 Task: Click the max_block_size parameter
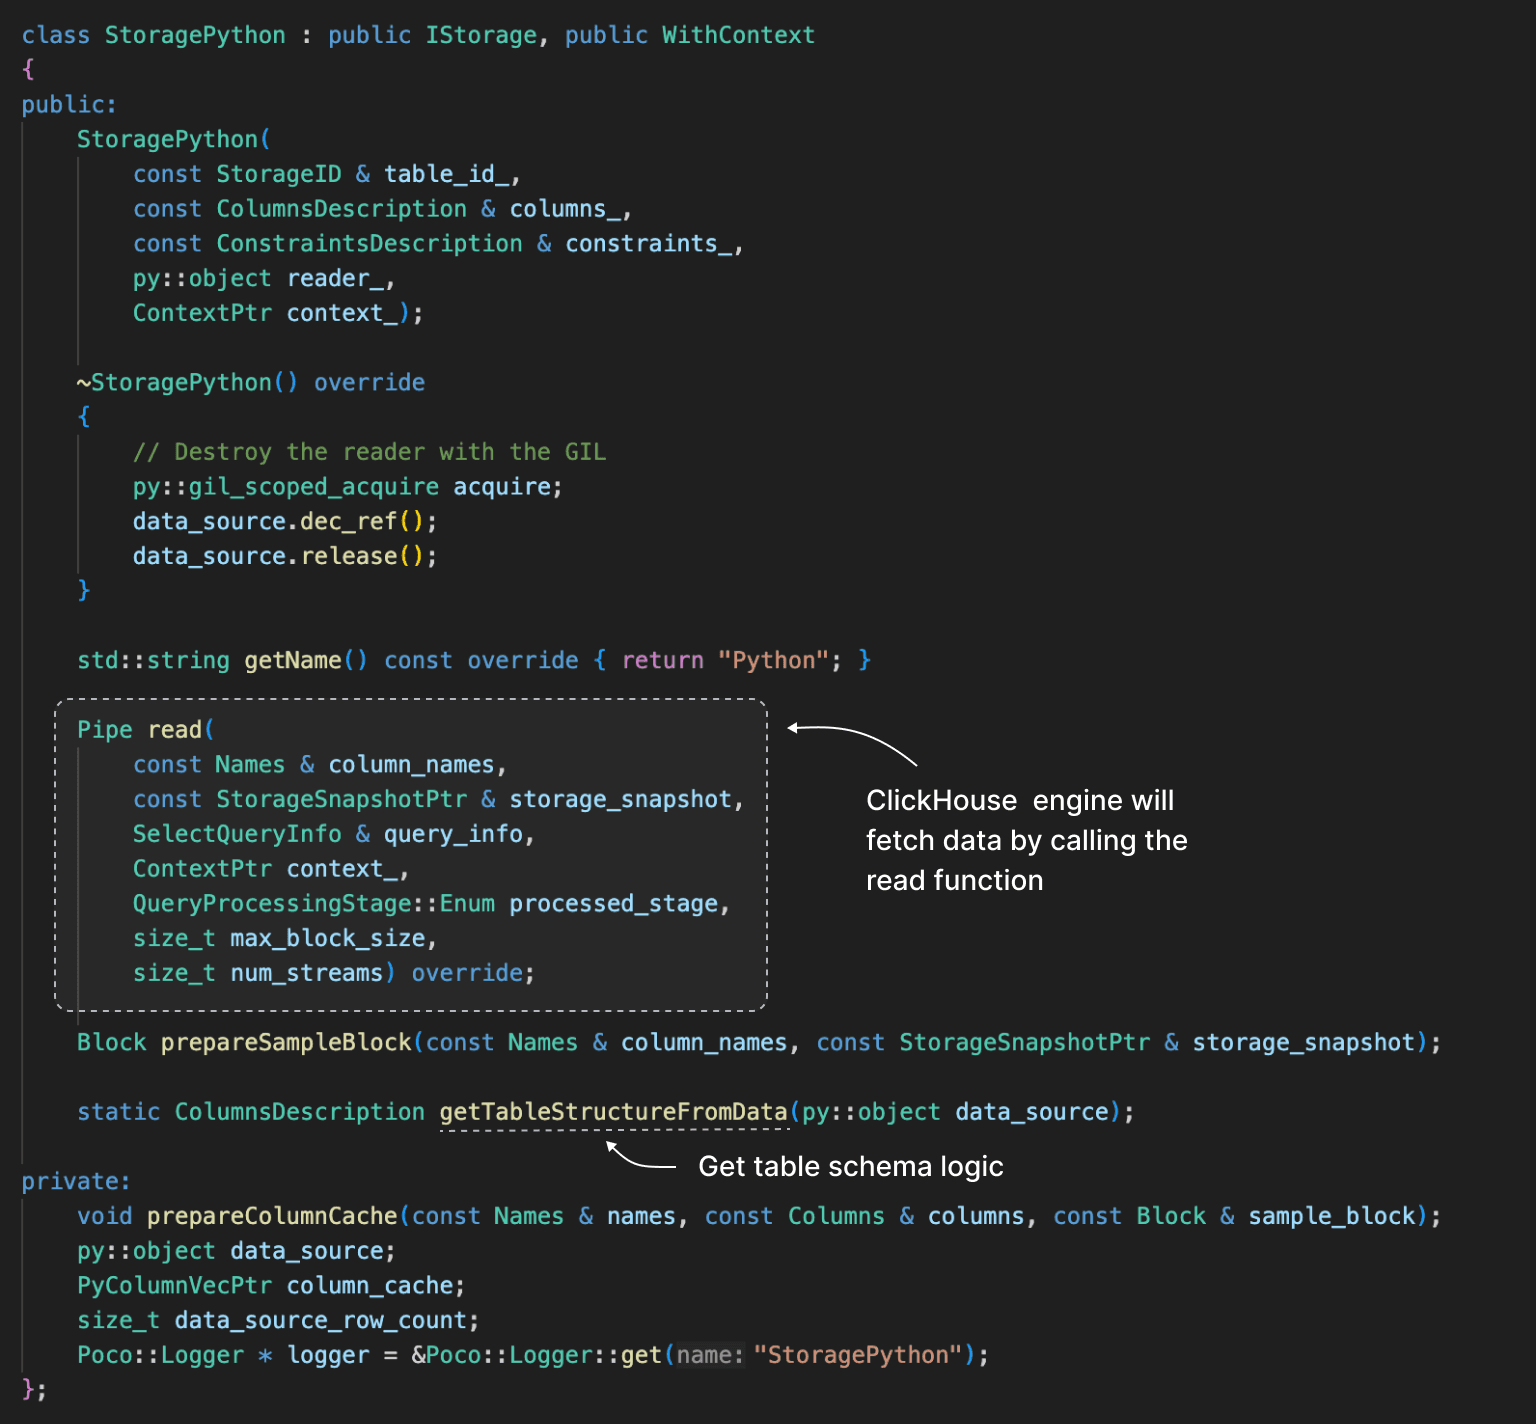[x=328, y=938]
